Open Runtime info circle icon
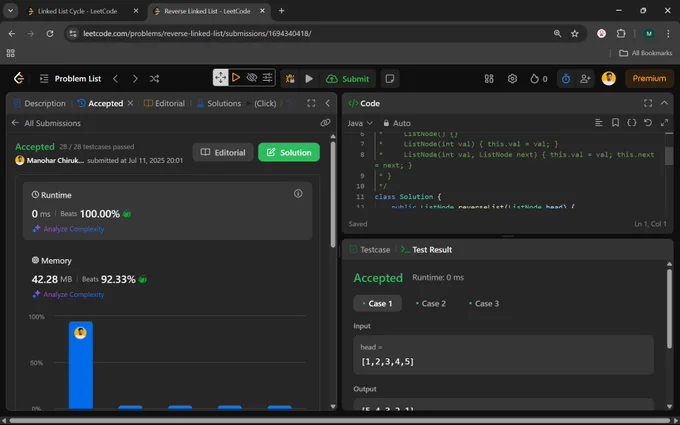 pyautogui.click(x=298, y=194)
